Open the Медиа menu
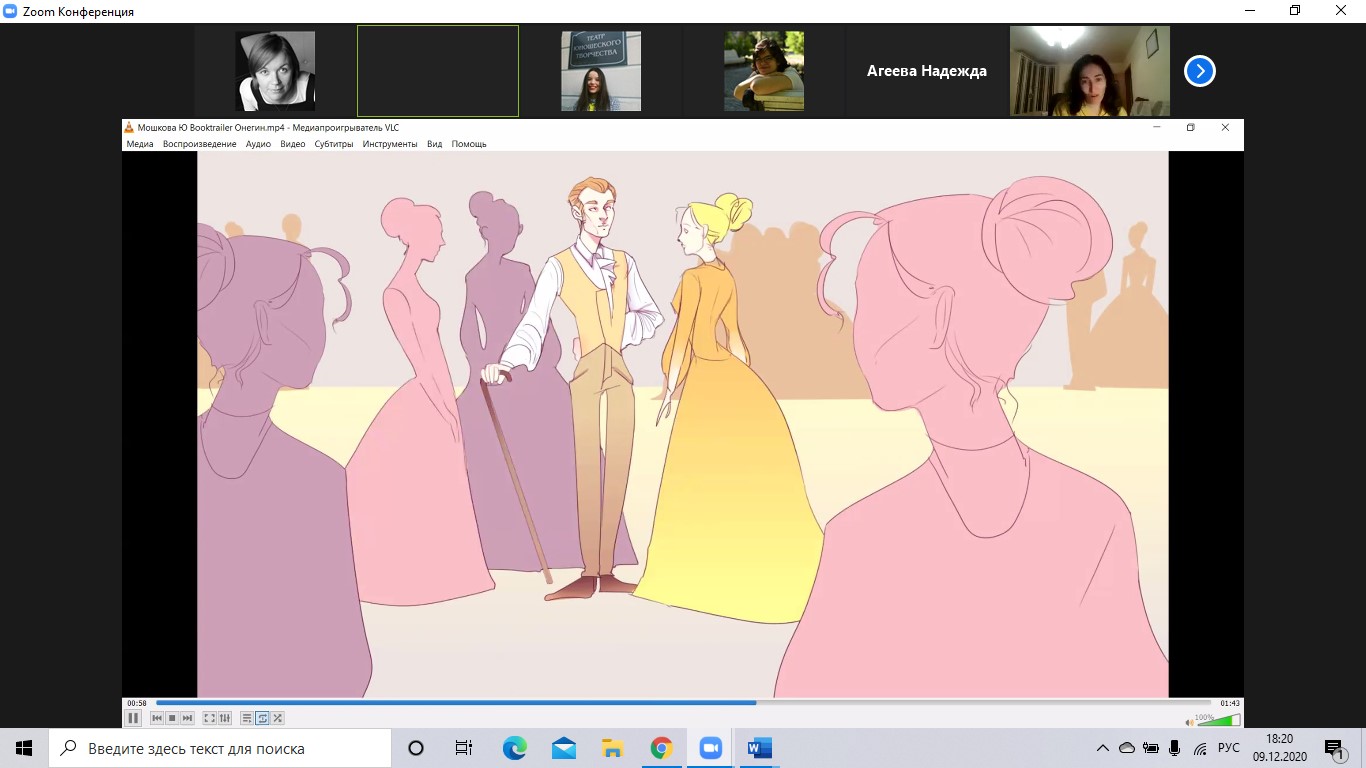Viewport: 1366px width, 768px height. [x=140, y=144]
